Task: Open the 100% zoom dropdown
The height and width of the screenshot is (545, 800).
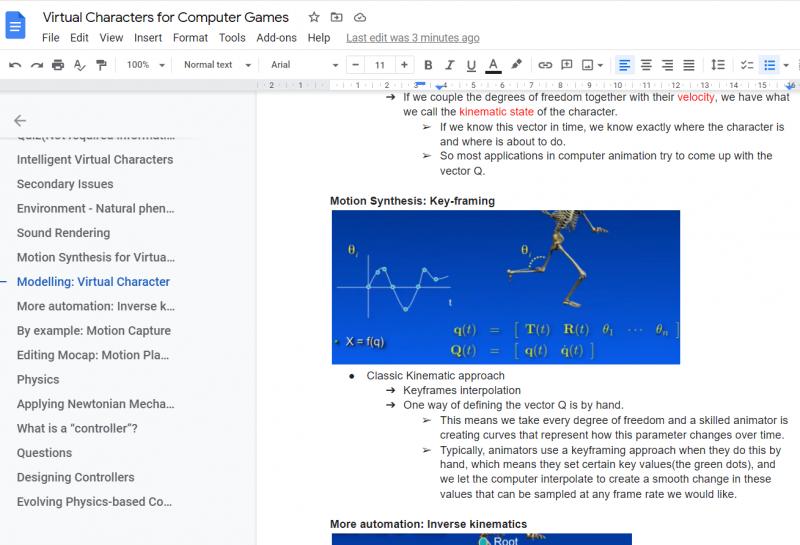Action: 145,65
